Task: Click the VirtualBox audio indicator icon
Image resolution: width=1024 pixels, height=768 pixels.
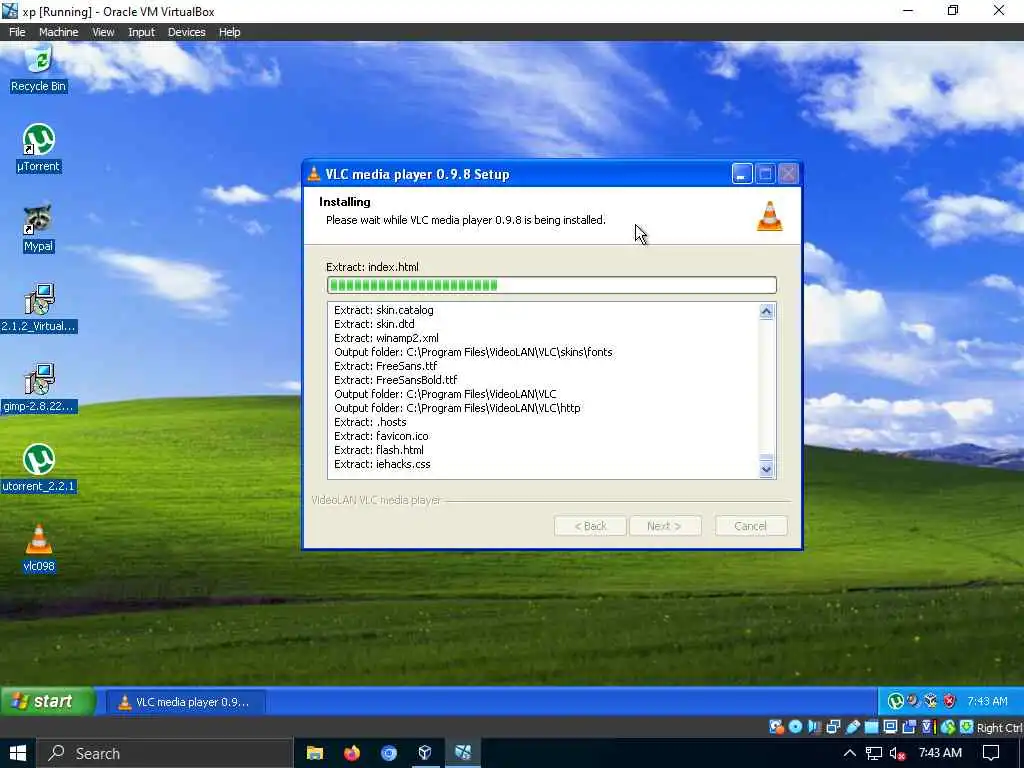Action: point(814,727)
